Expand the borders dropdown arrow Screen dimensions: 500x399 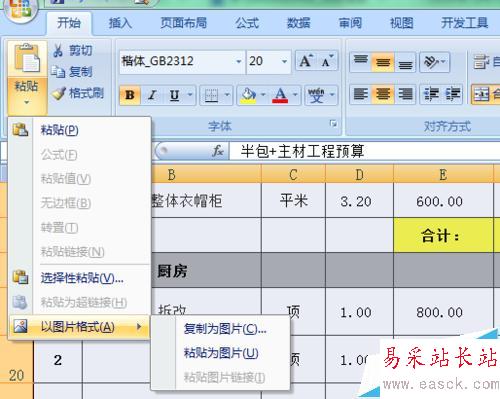[x=227, y=95]
